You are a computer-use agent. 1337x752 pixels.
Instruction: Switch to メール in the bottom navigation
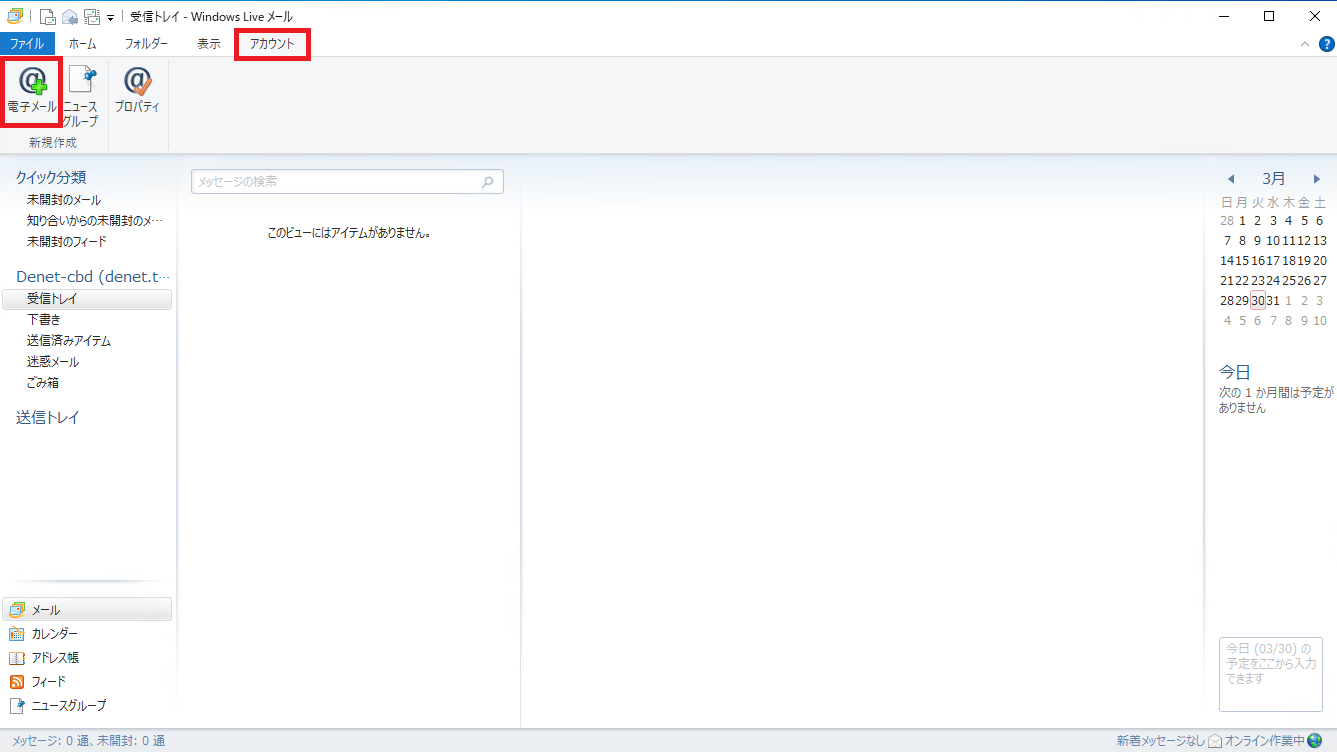tap(87, 610)
